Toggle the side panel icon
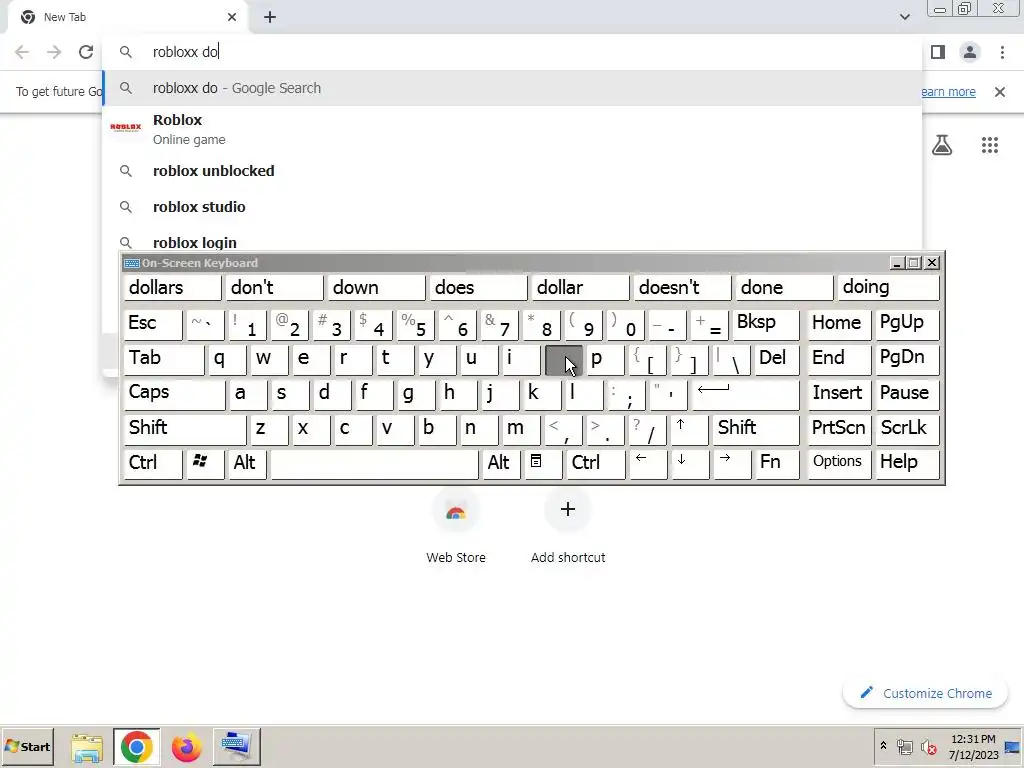Image resolution: width=1024 pixels, height=768 pixels. (x=938, y=52)
